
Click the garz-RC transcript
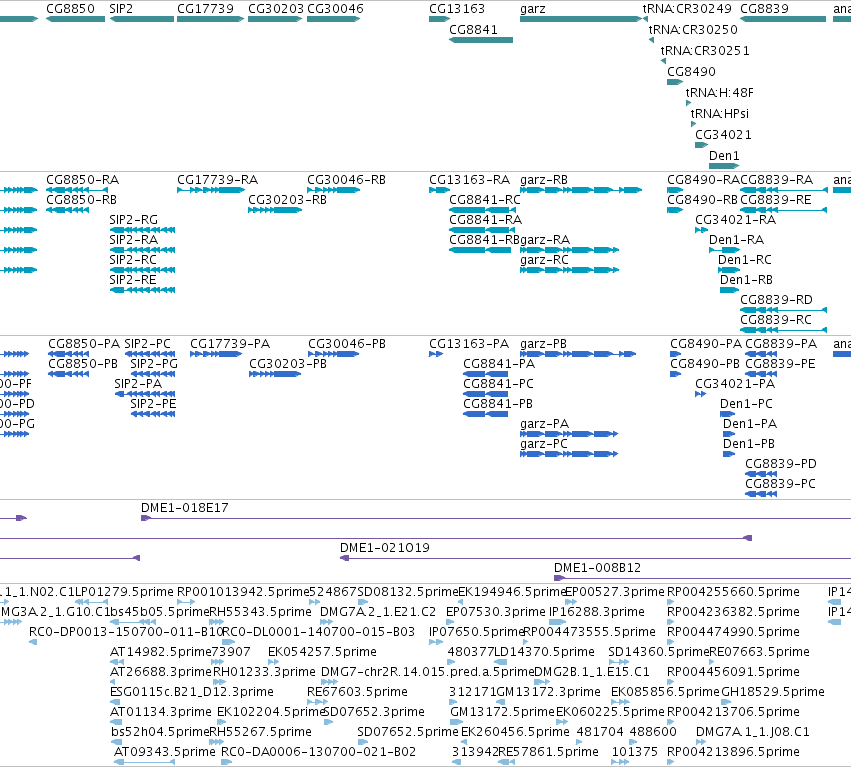(x=569, y=270)
